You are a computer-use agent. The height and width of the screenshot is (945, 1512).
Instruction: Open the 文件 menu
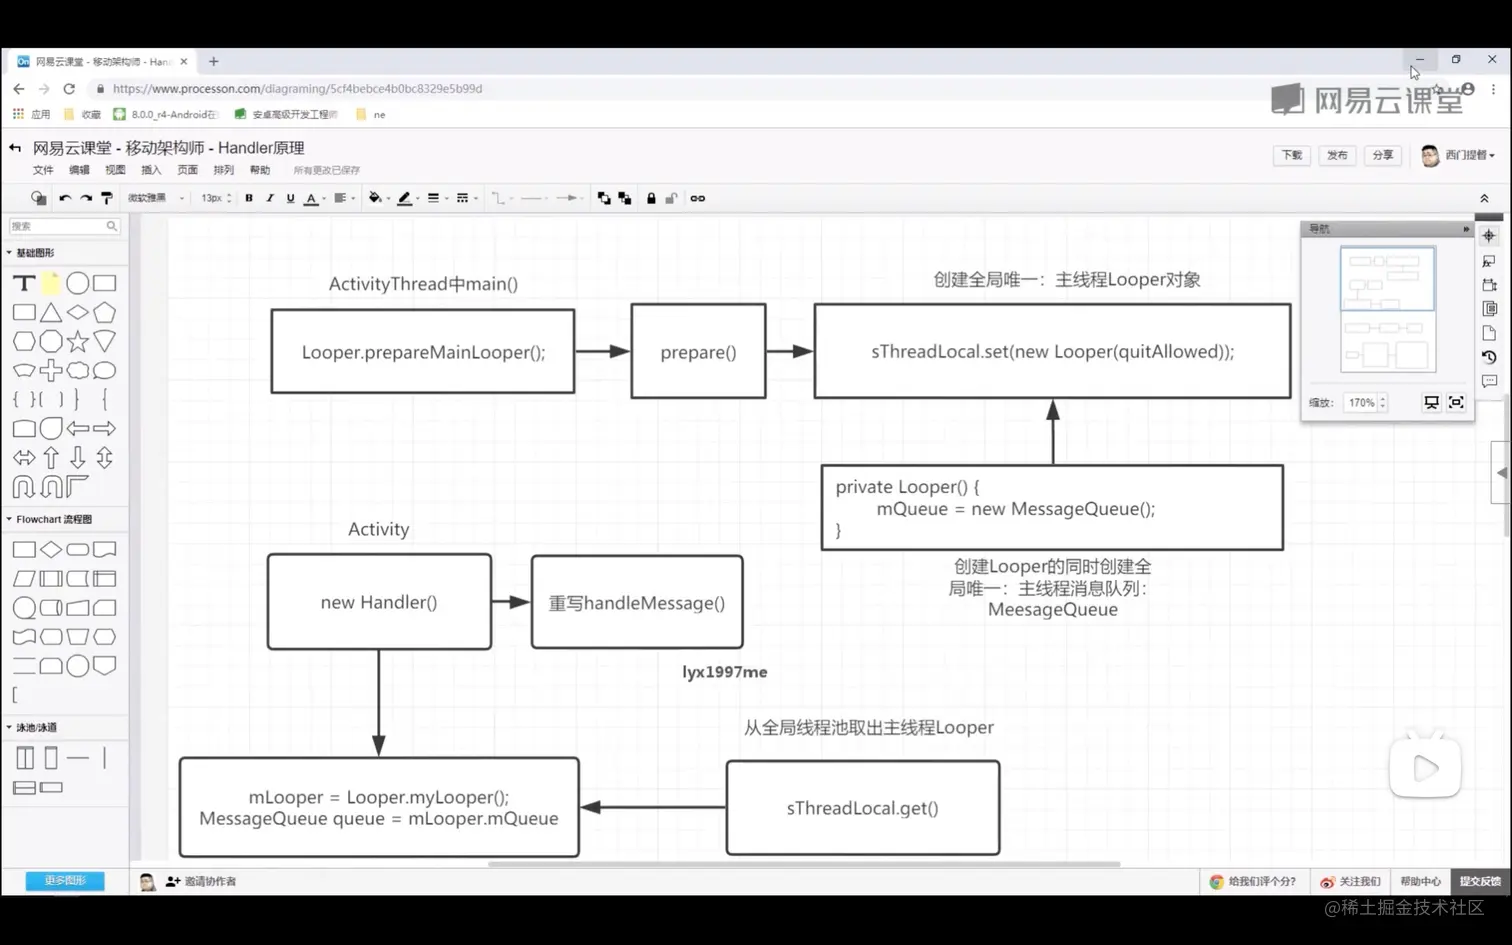pyautogui.click(x=43, y=170)
